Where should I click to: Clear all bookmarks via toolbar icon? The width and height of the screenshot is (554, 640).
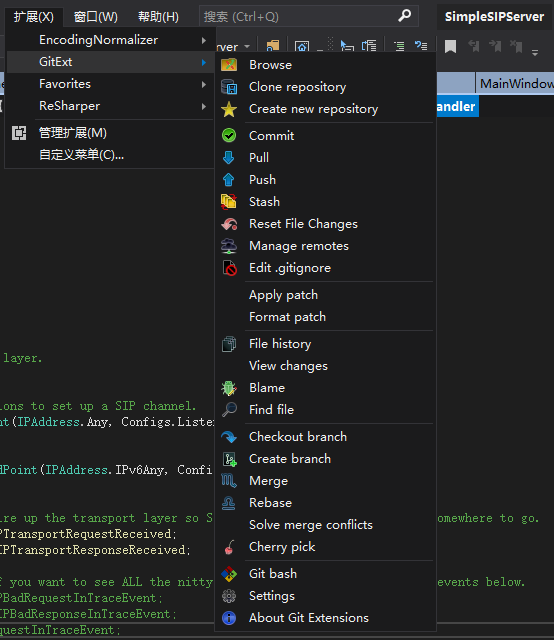tap(516, 46)
